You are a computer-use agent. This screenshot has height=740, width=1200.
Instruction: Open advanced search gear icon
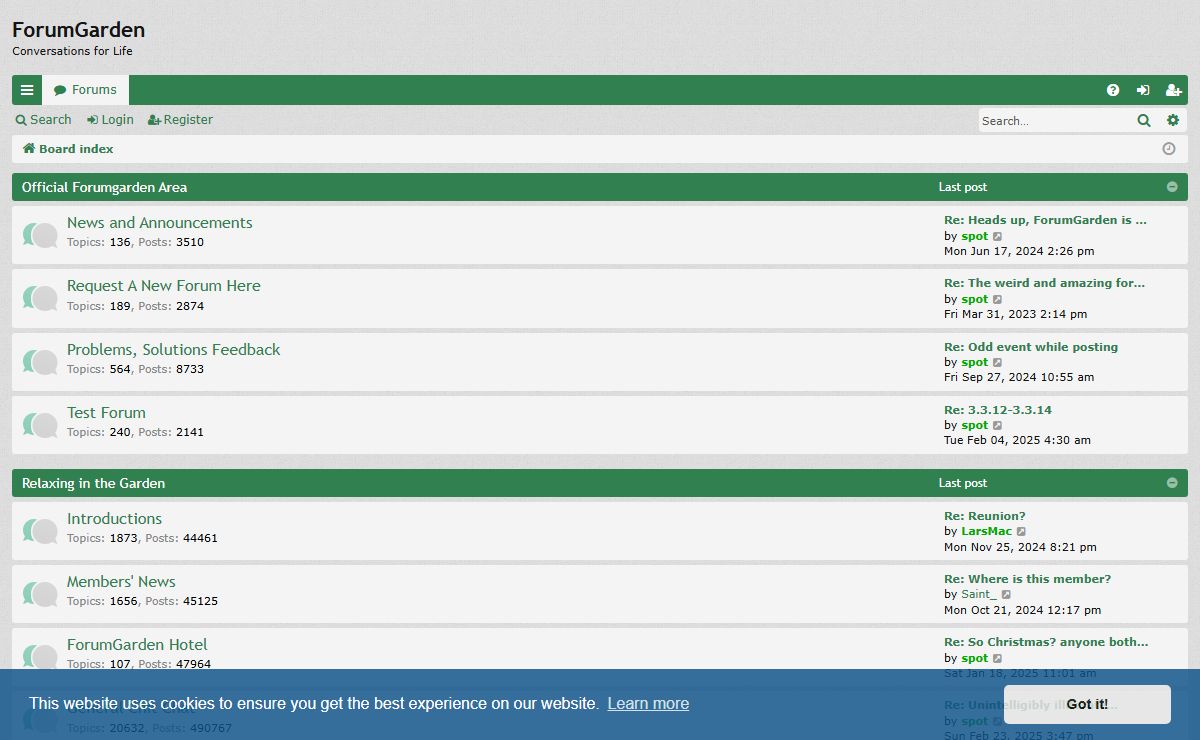[x=1173, y=120]
